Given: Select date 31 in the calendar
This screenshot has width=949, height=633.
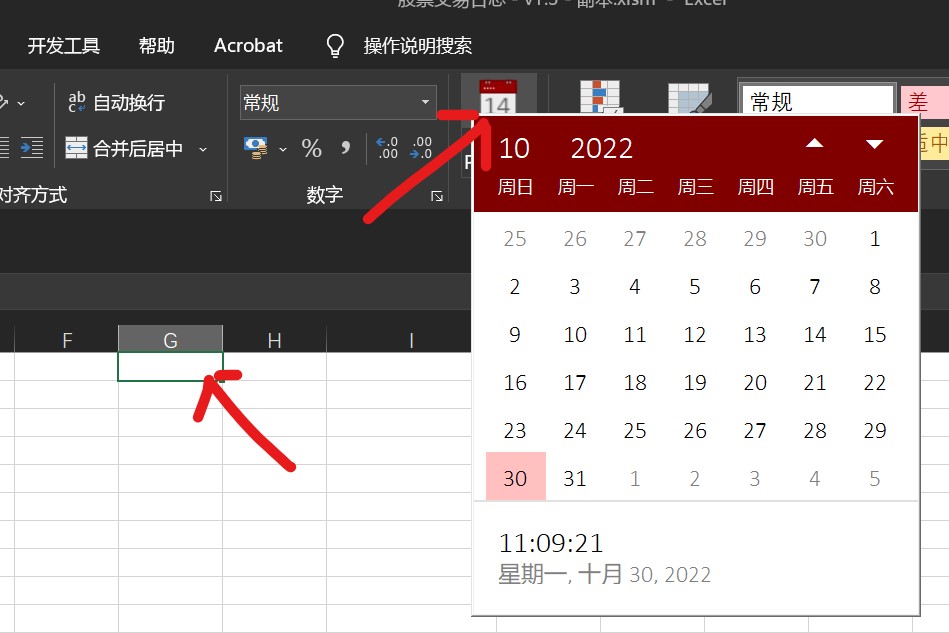Looking at the screenshot, I should pos(575,479).
